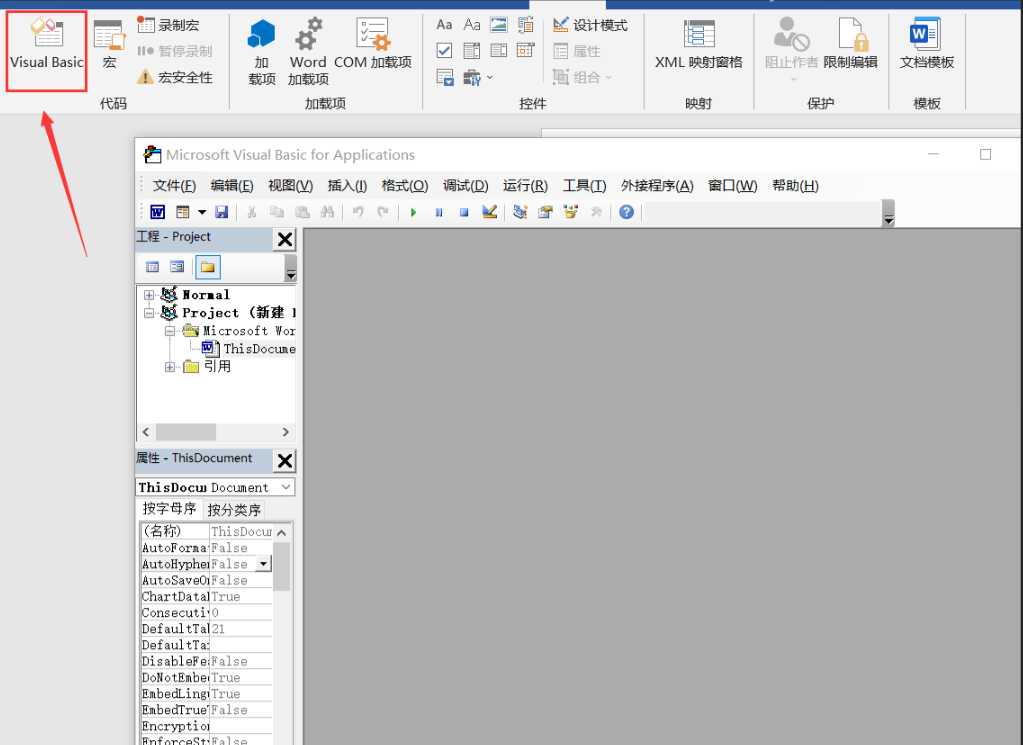Select ThisDocument in project tree

coord(249,349)
